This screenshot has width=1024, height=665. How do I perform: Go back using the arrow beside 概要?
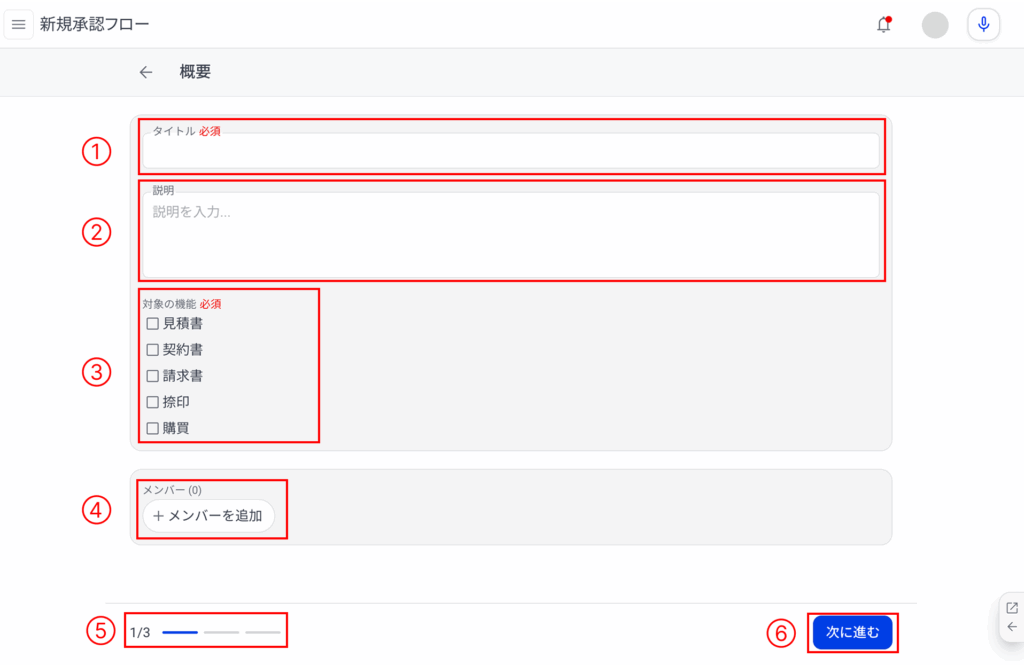coord(146,72)
